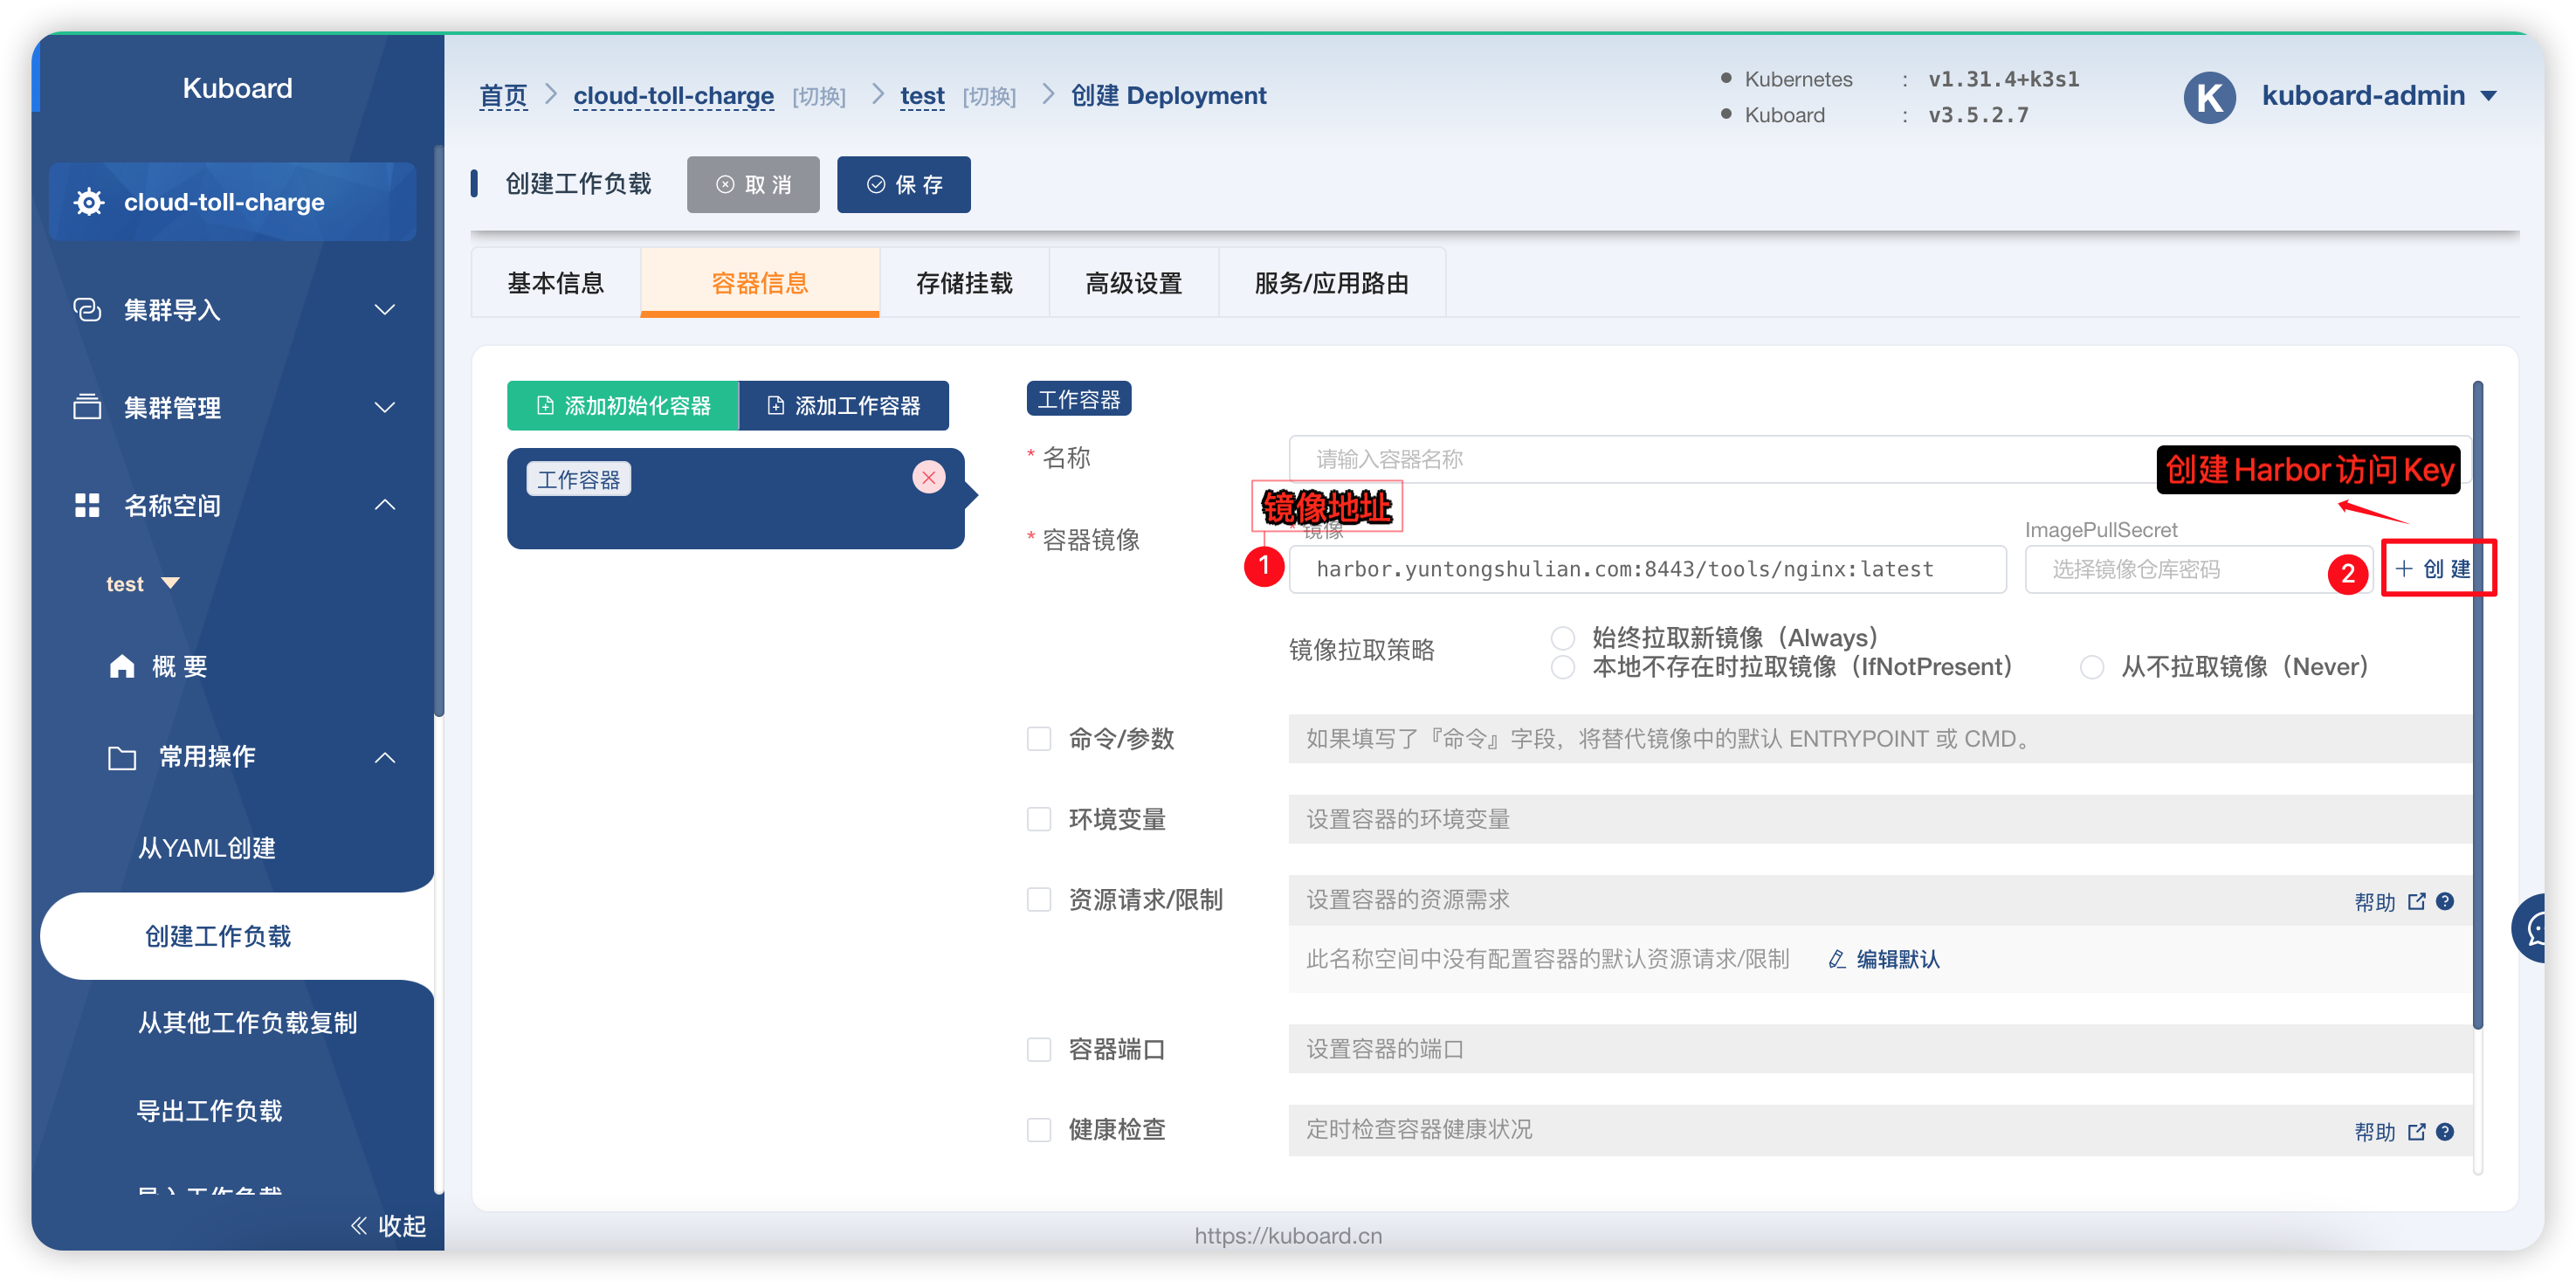Switch to the 基本信息 tab
Viewport: 2576px width, 1282px height.
(x=556, y=283)
